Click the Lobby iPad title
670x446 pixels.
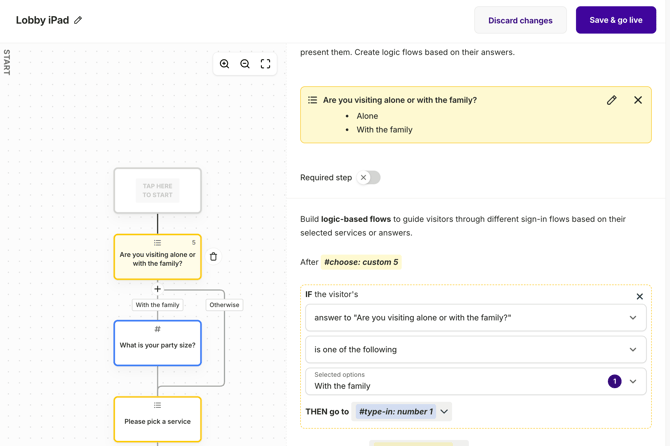tap(42, 20)
